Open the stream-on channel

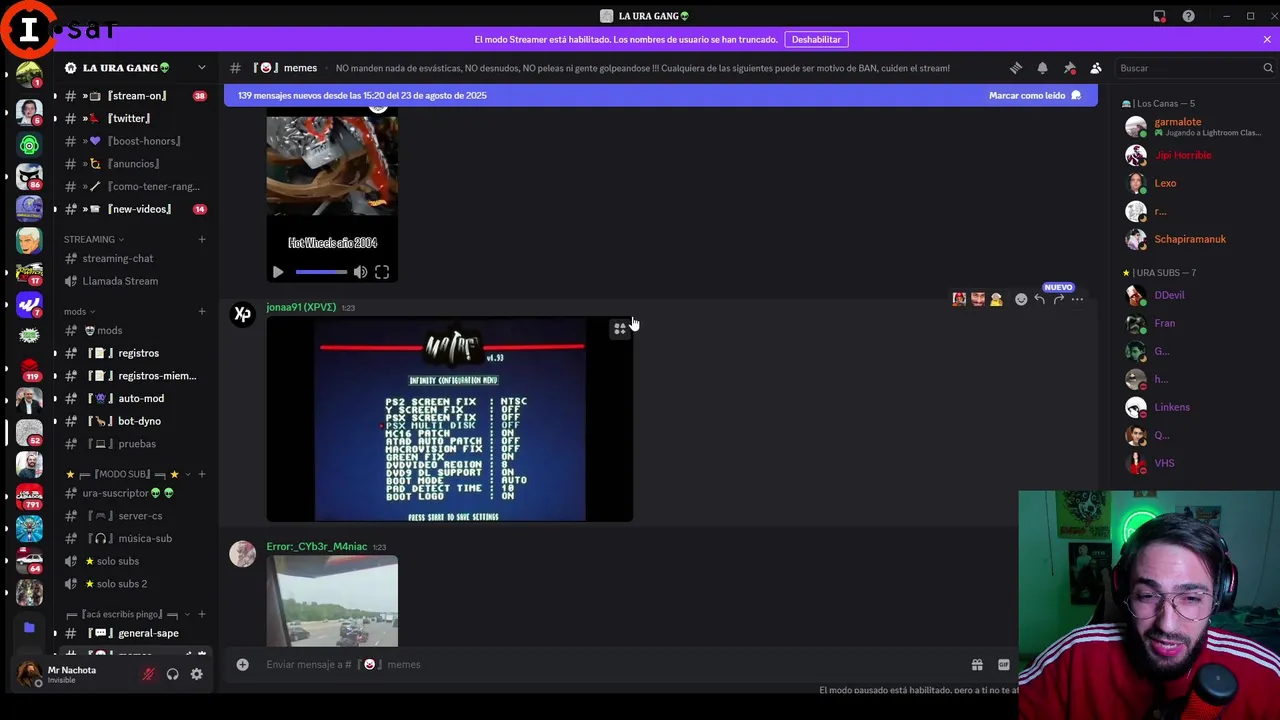(x=136, y=96)
